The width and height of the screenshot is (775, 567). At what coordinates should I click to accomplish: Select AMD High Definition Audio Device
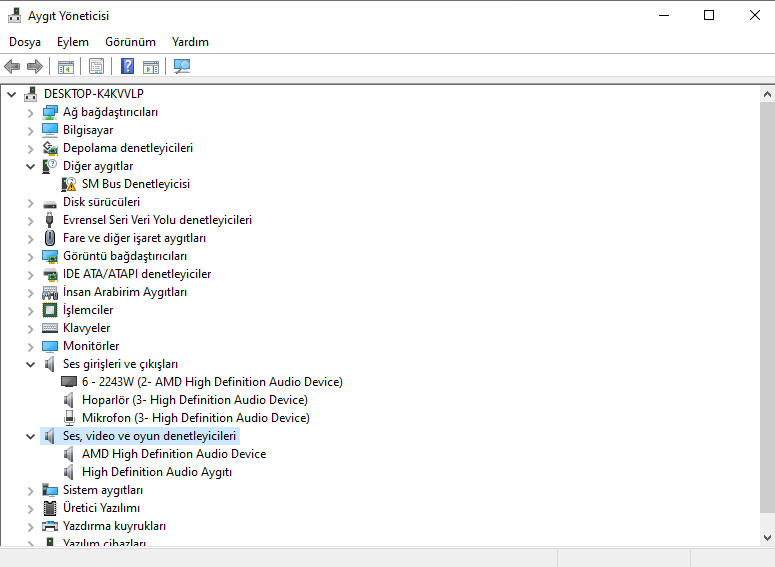[174, 454]
